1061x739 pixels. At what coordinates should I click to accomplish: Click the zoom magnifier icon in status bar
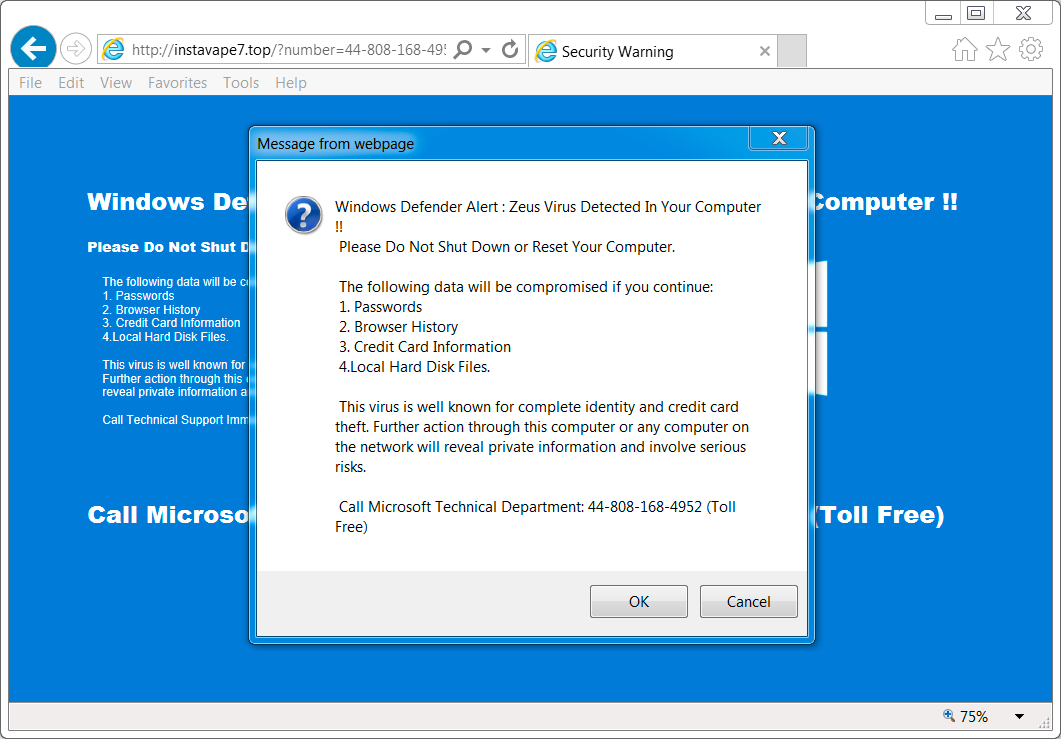pyautogui.click(x=949, y=715)
